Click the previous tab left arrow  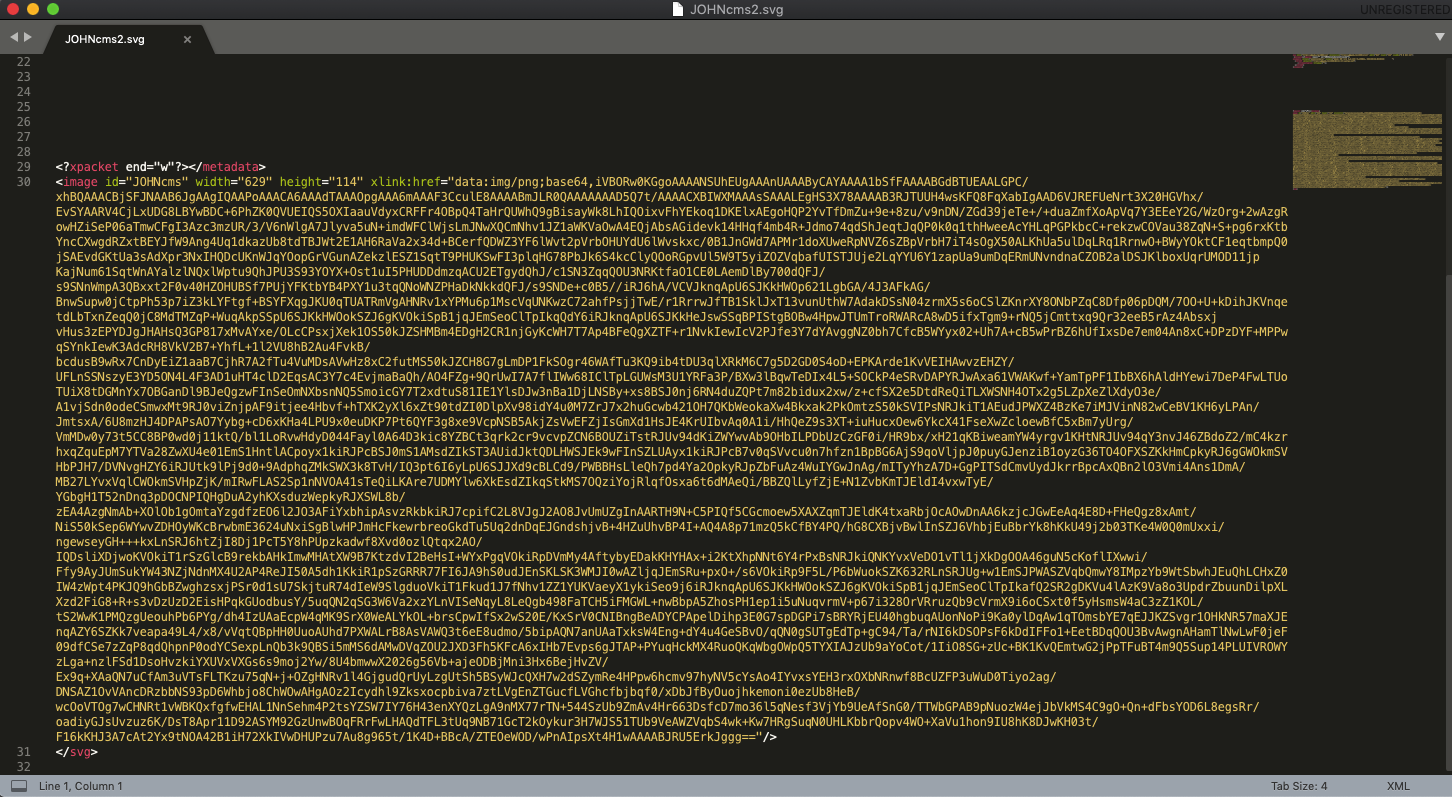pos(14,38)
